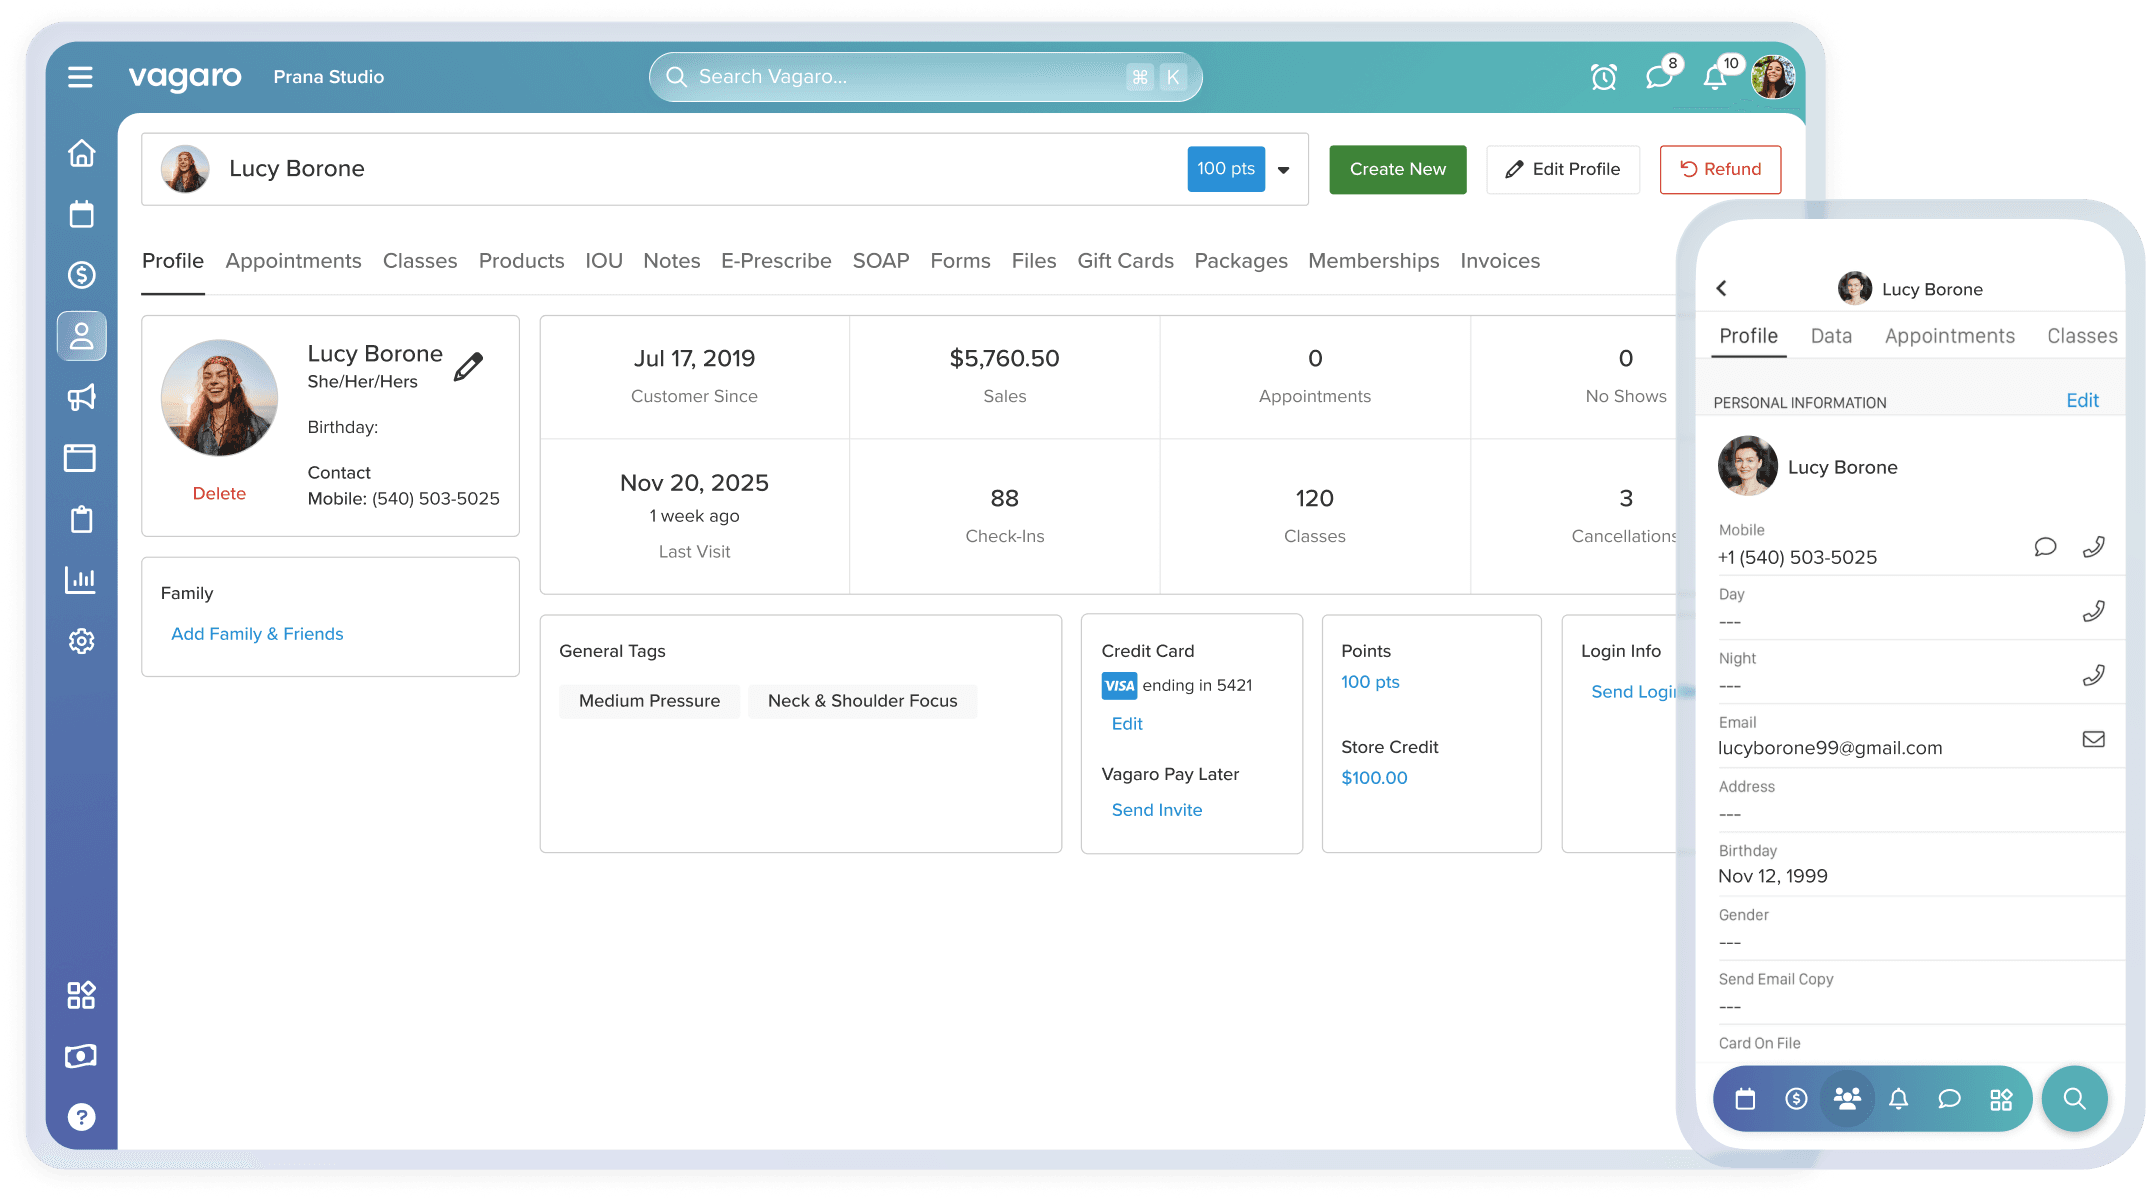
Task: Switch to the Memberships tab
Action: 1373,261
